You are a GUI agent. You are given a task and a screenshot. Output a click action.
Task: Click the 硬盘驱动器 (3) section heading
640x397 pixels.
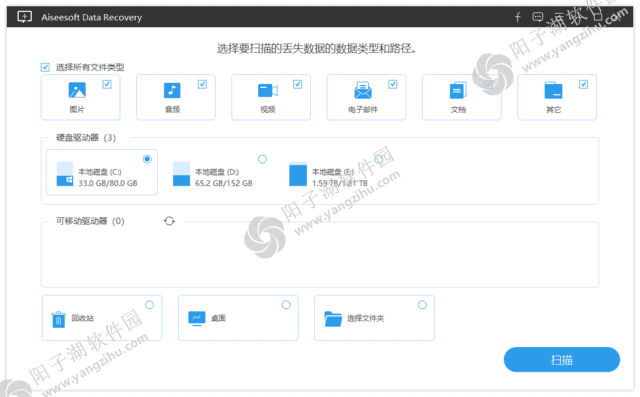point(86,138)
